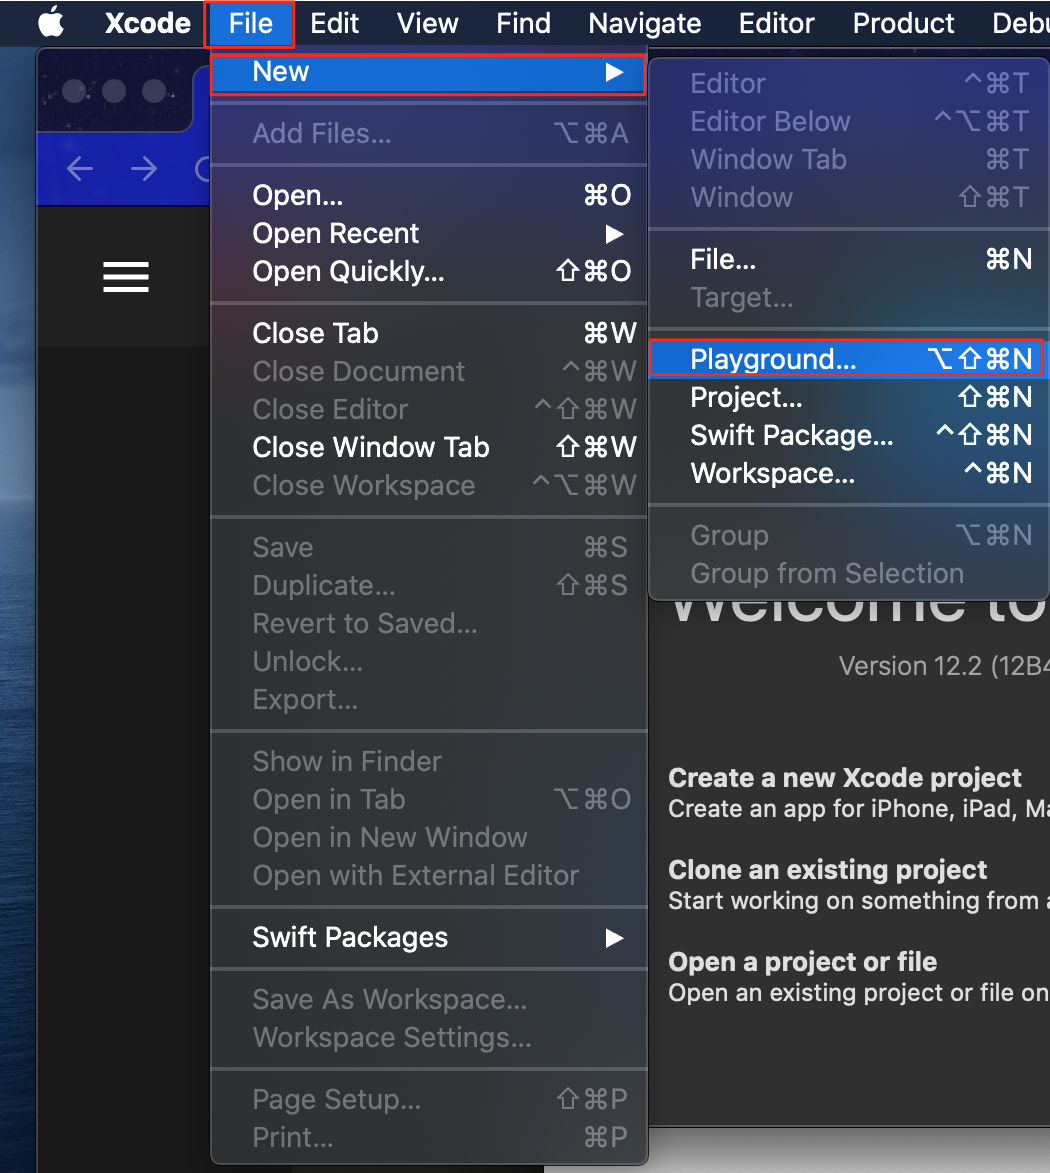This screenshot has width=1050, height=1173.
Task: Click Open with External Editor entry
Action: [429, 876]
